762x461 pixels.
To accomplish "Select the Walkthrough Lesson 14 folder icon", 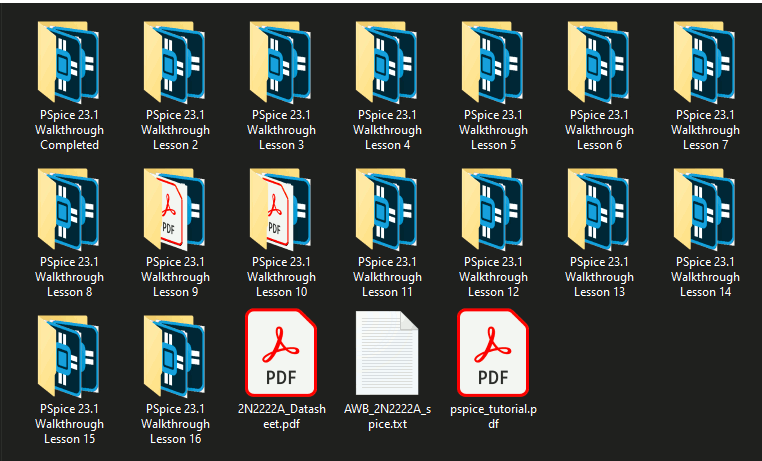I will pos(704,209).
